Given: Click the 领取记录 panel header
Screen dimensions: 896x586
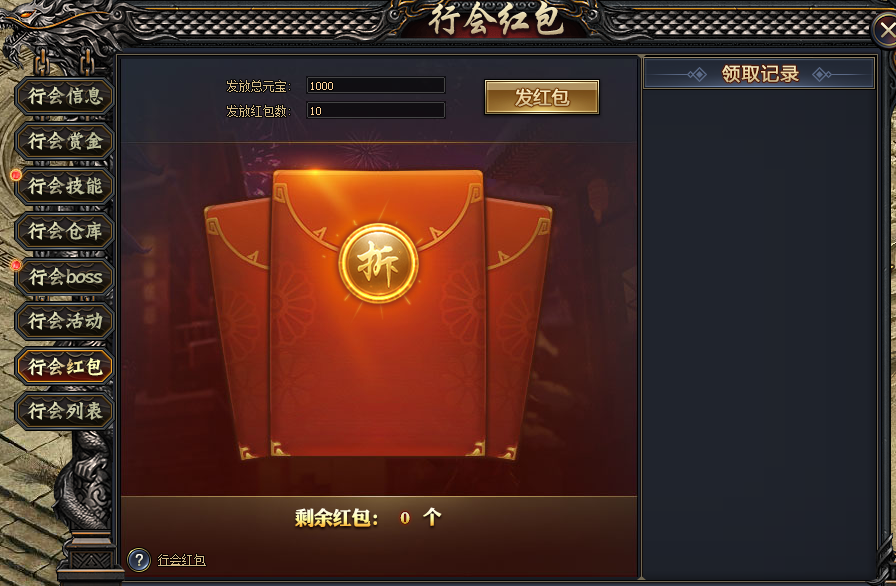Looking at the screenshot, I should point(759,74).
